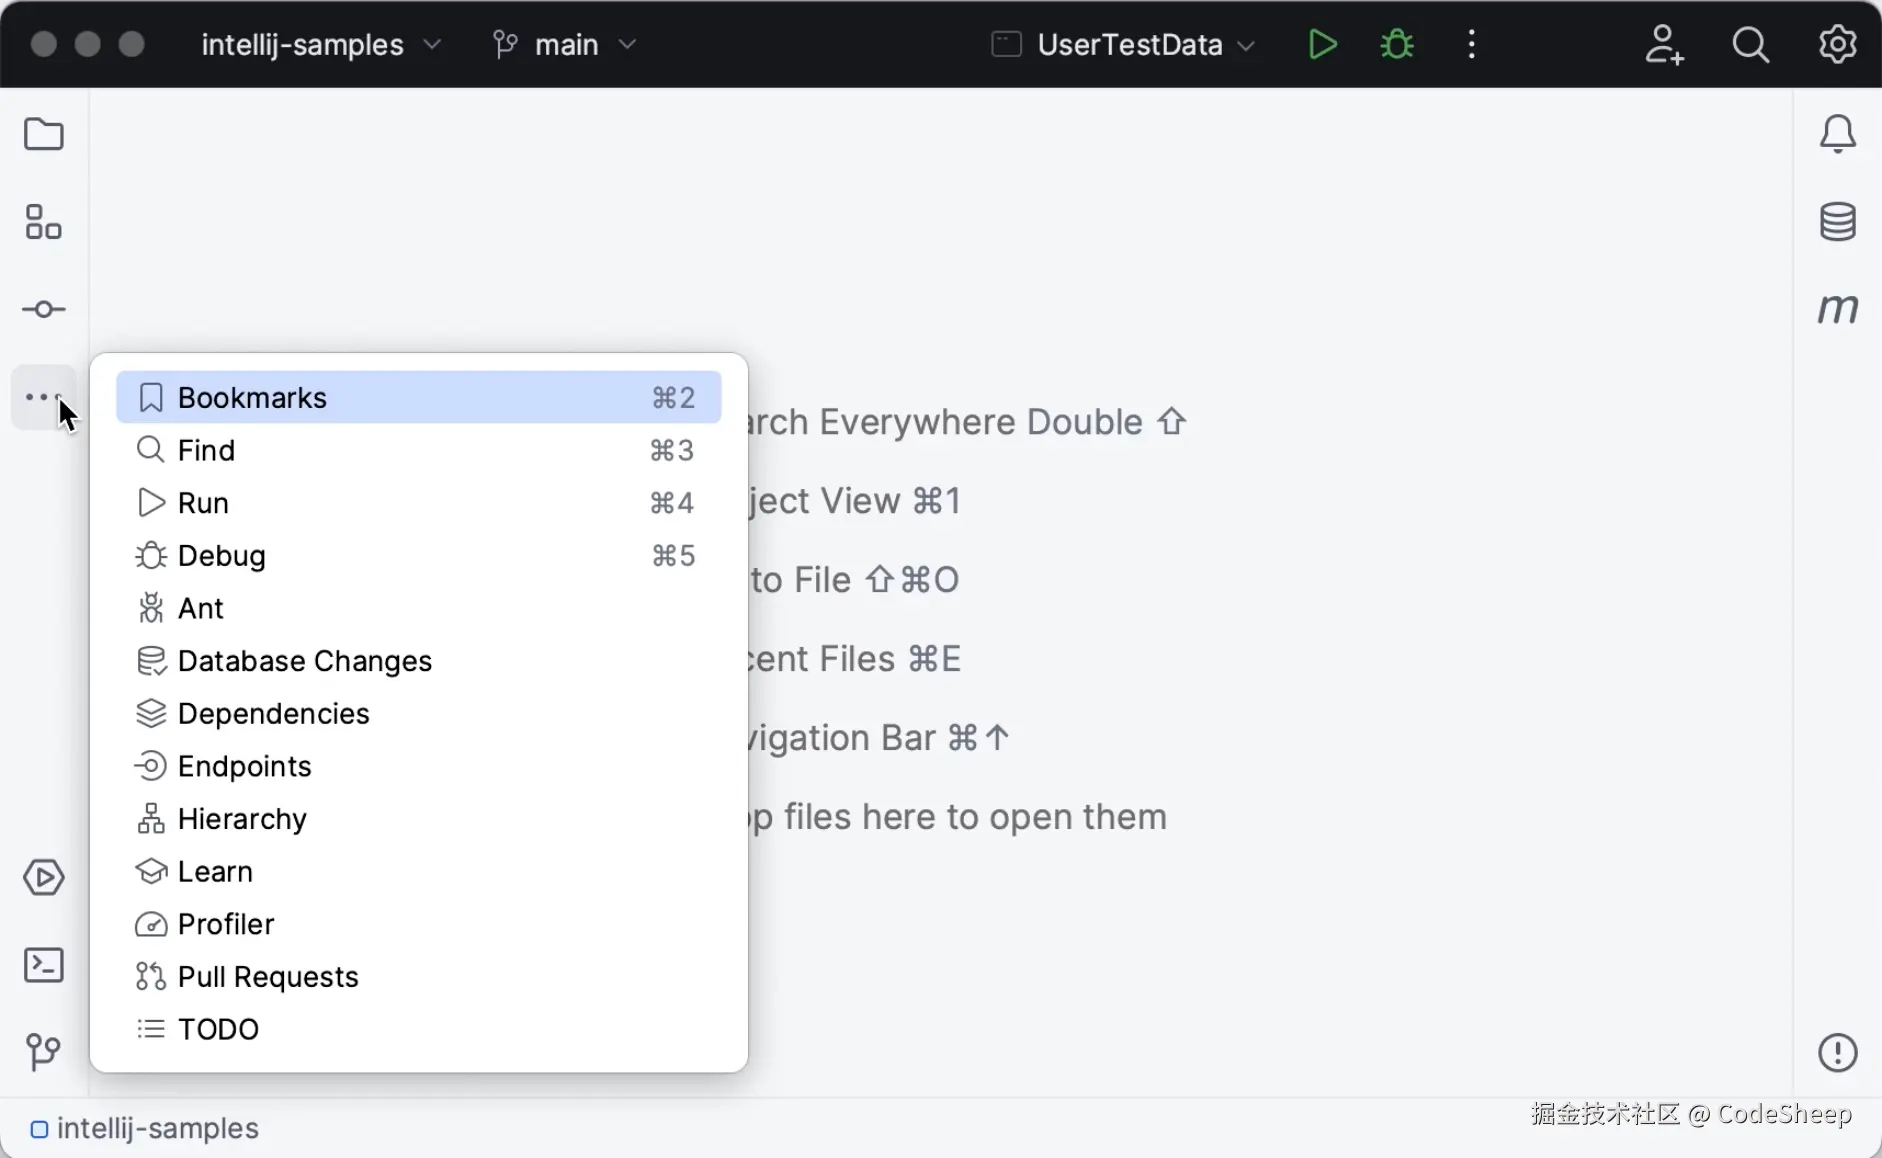Select Pull Requests menu entry
1882x1158 pixels.
[x=418, y=976]
